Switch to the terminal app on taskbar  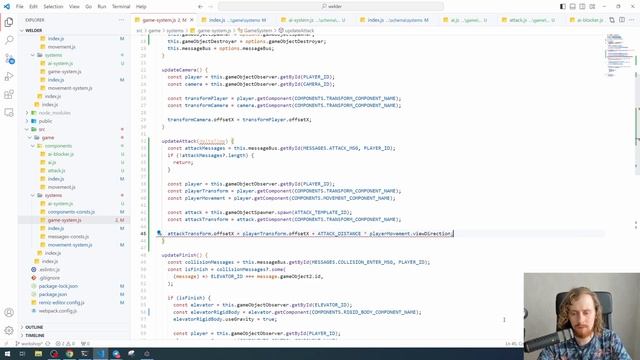[85, 353]
